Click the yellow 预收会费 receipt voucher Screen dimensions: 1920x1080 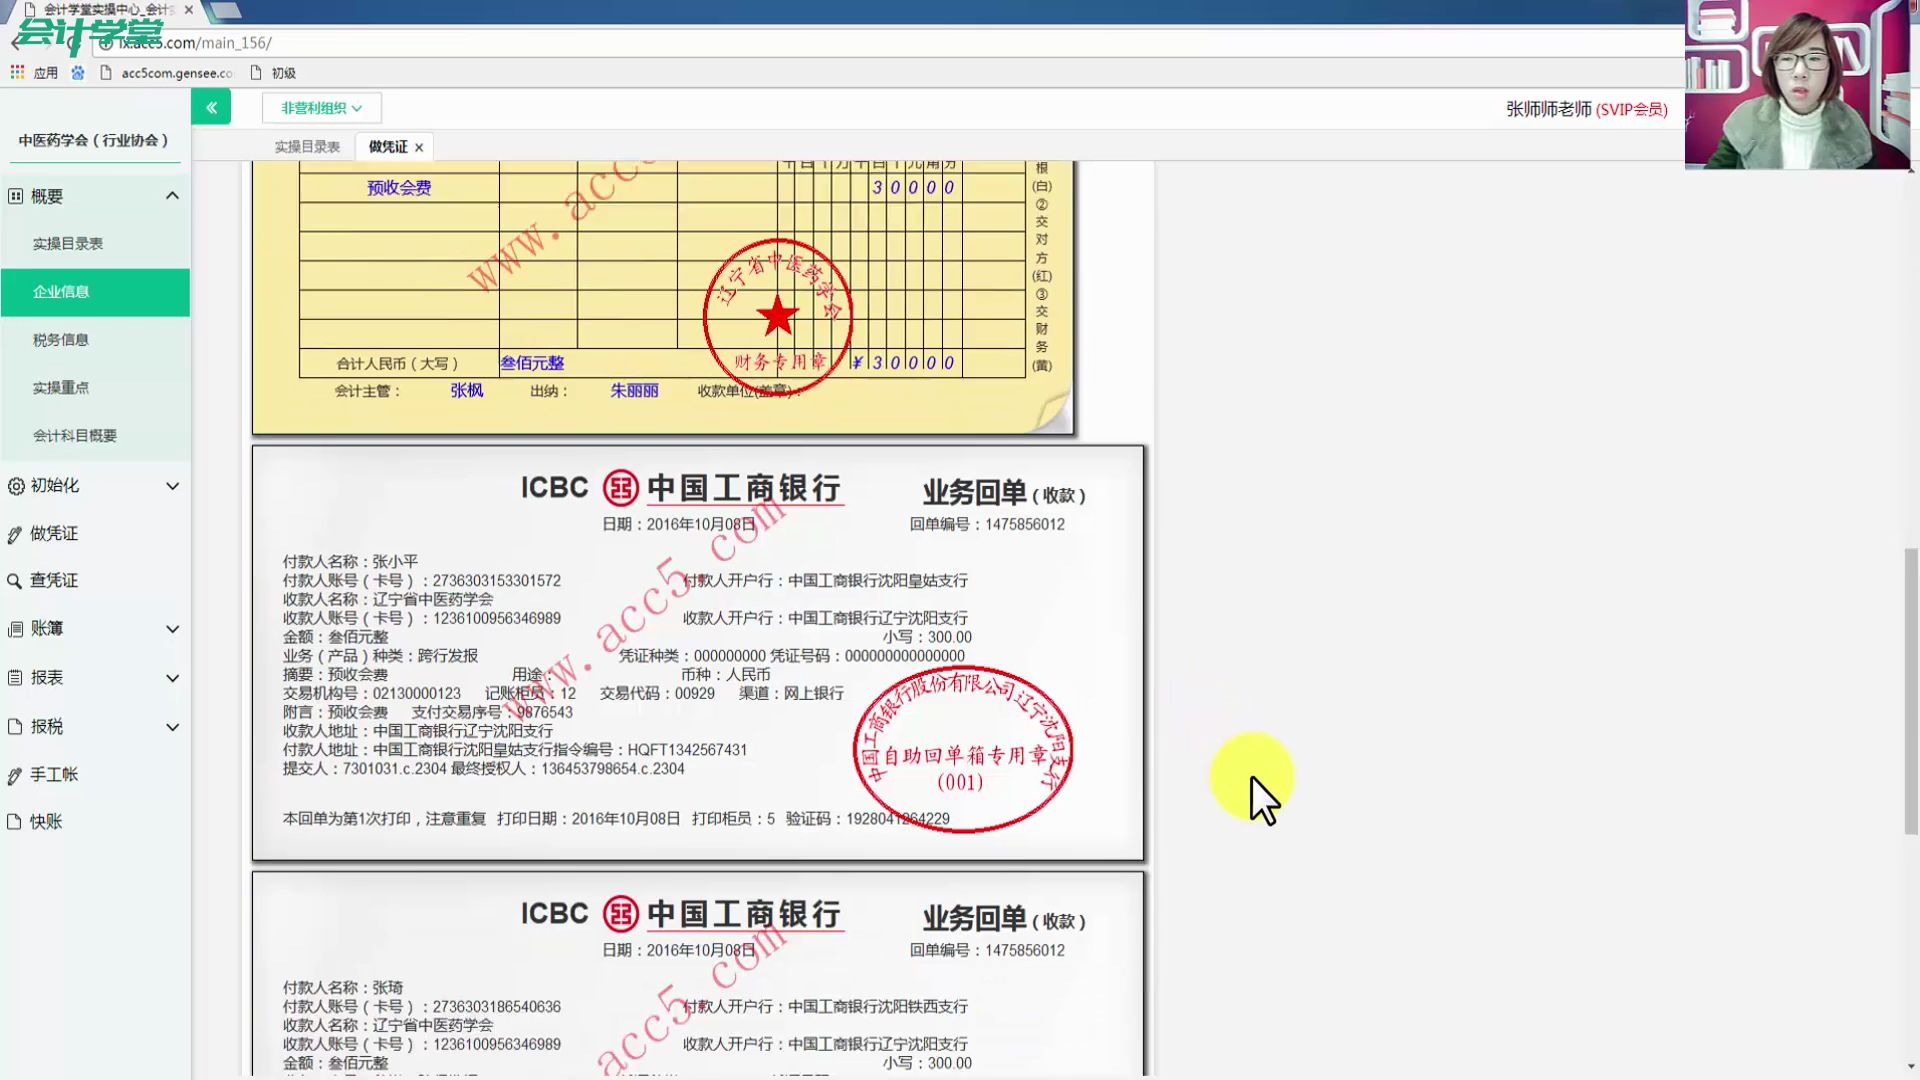point(663,298)
